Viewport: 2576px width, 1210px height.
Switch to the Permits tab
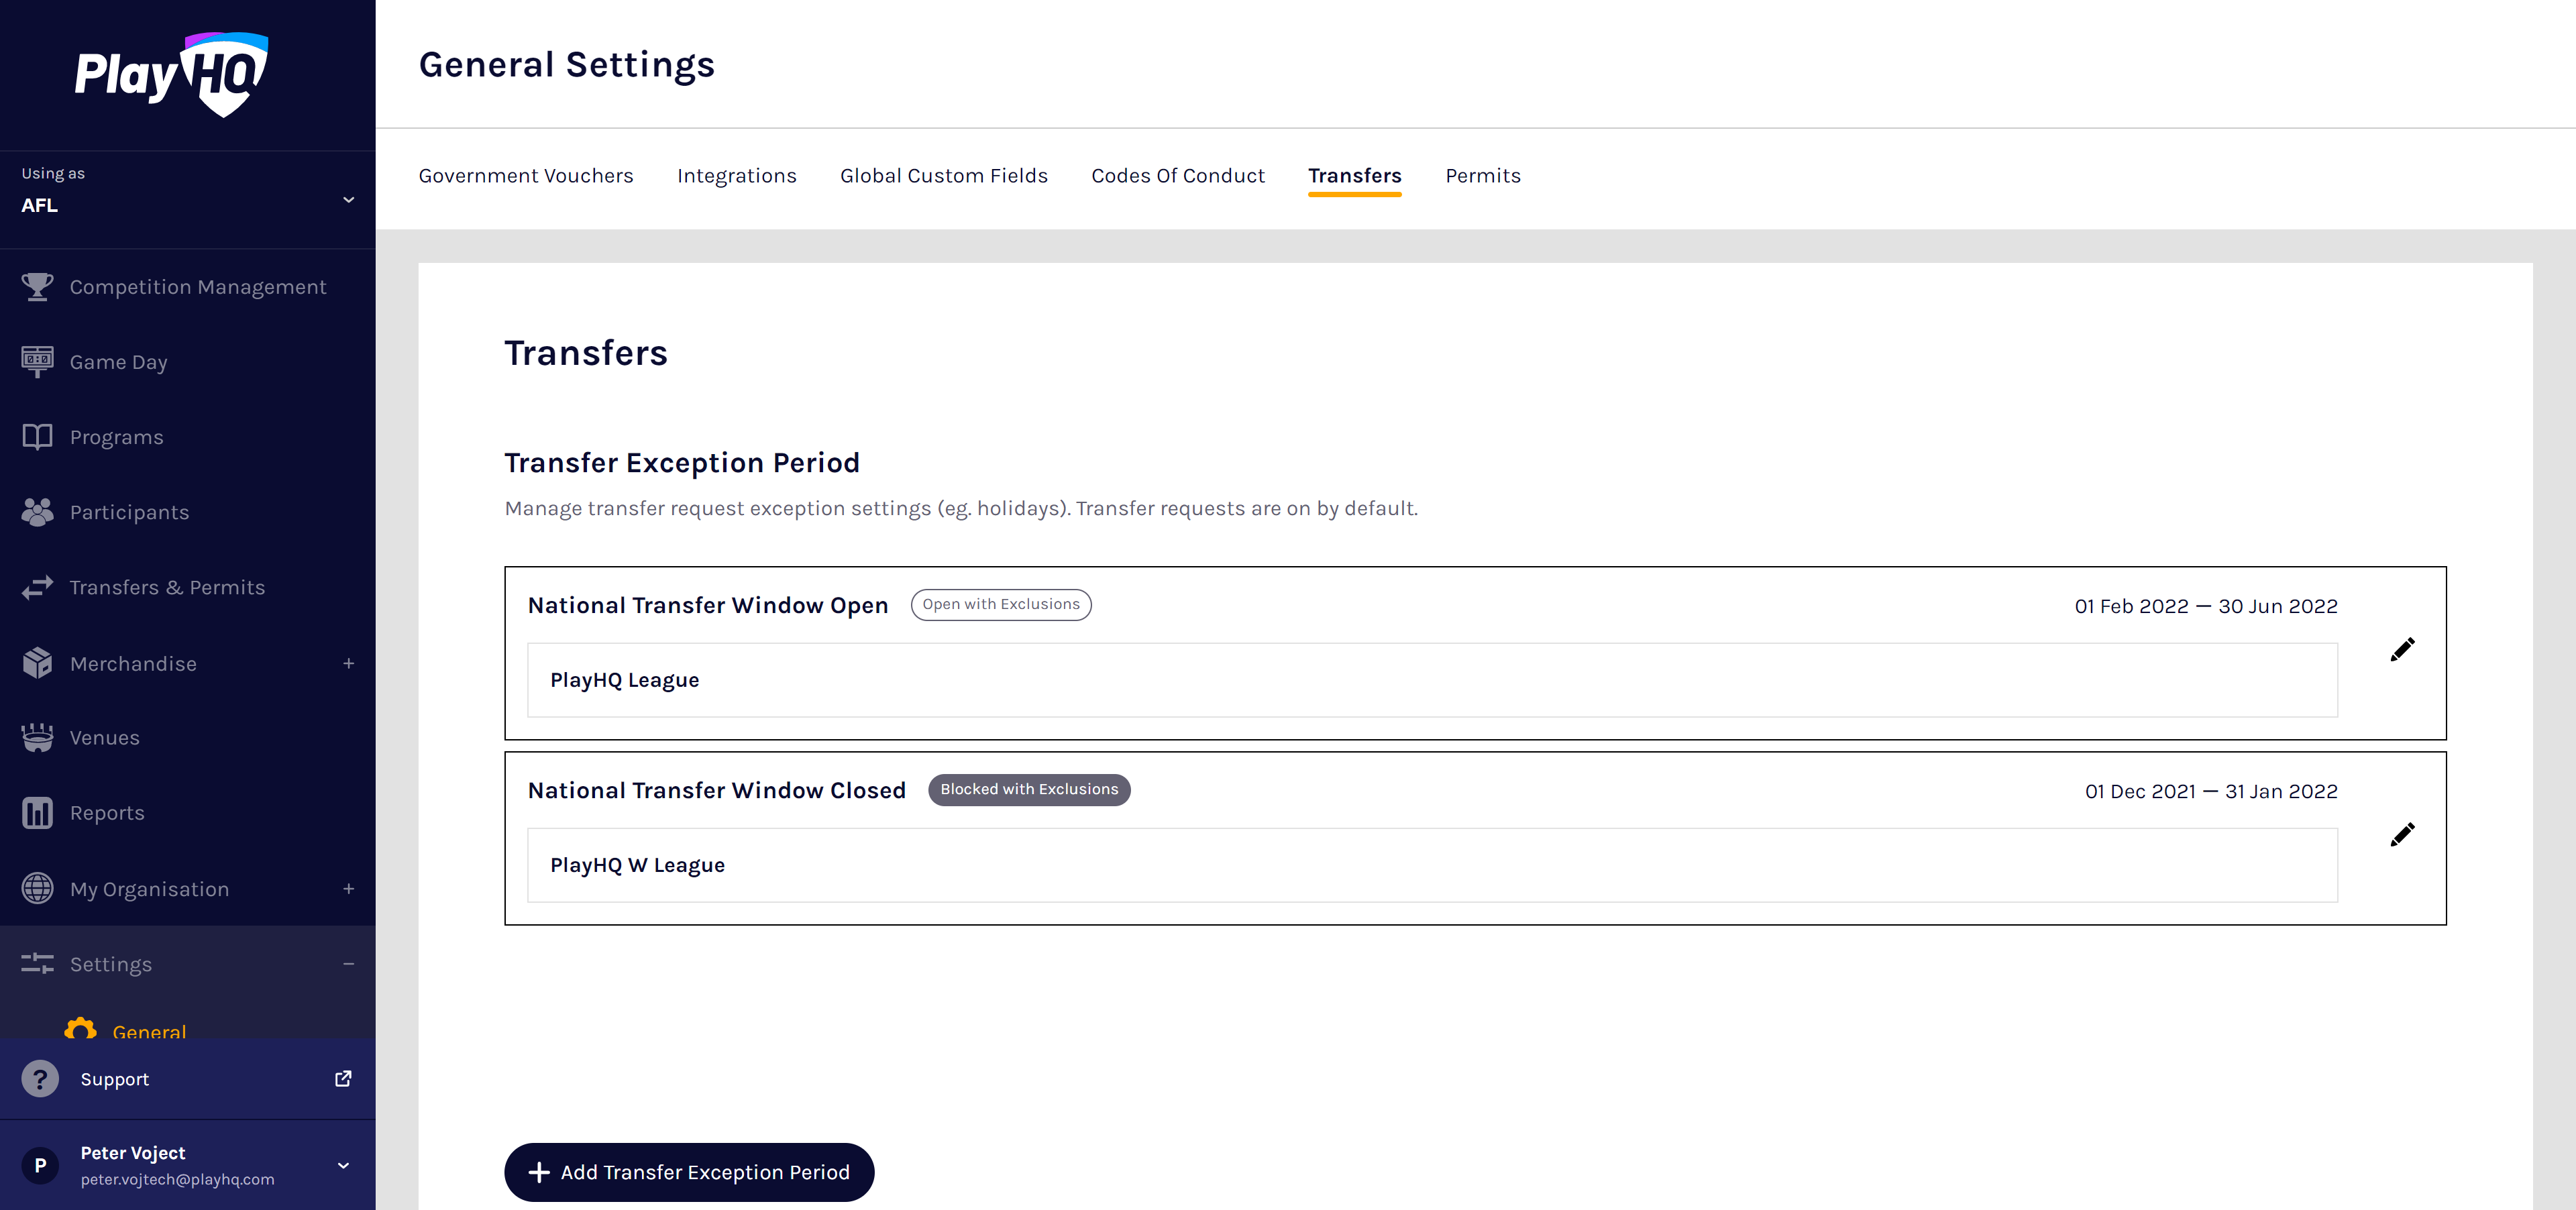tap(1482, 176)
